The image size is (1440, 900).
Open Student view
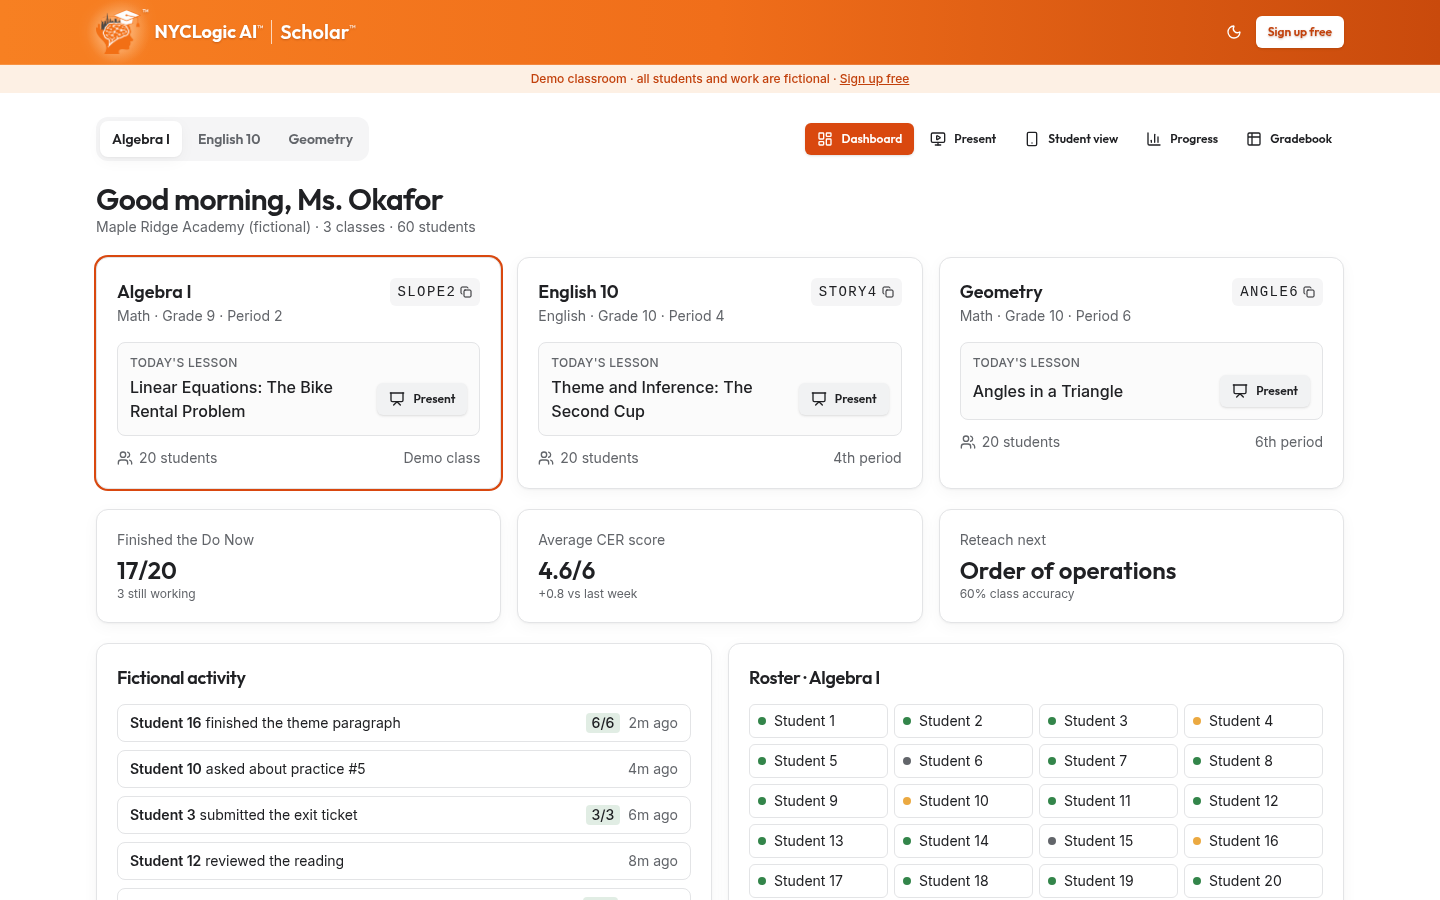pos(1071,139)
